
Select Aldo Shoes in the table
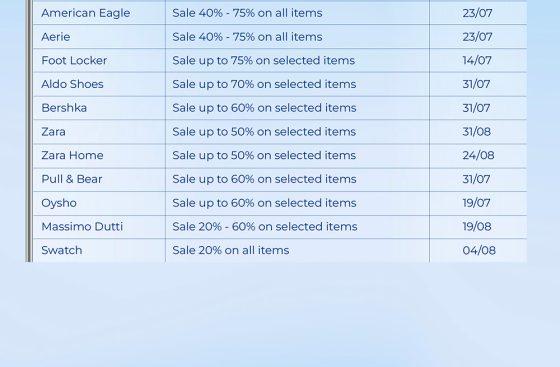pos(72,84)
